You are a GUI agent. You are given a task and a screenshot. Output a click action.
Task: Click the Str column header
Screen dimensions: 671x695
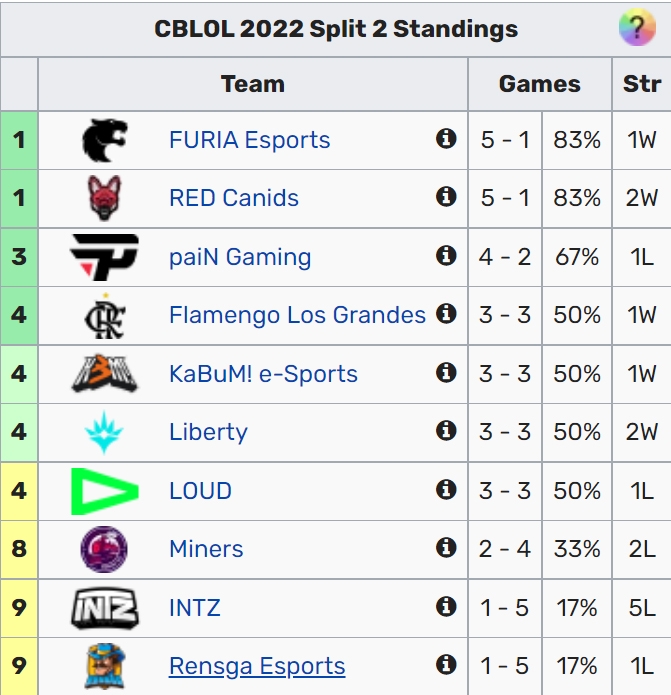641,84
